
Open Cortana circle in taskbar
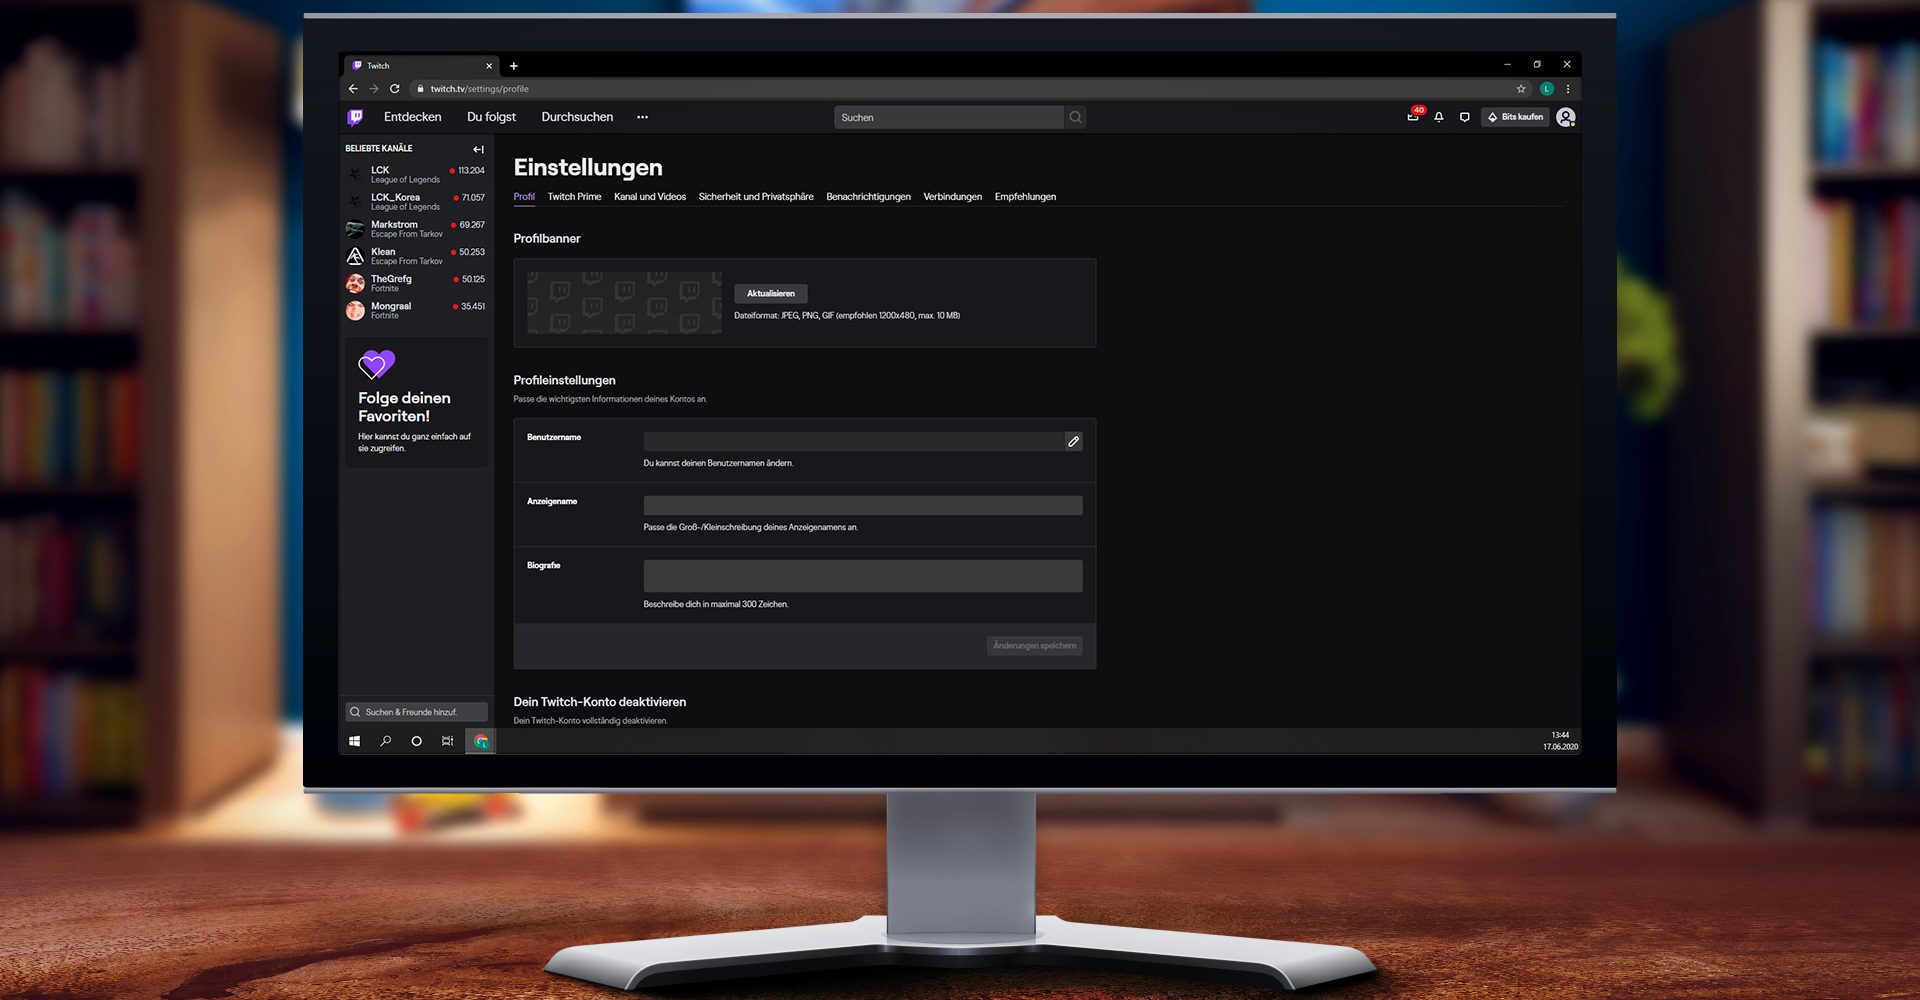pos(416,741)
